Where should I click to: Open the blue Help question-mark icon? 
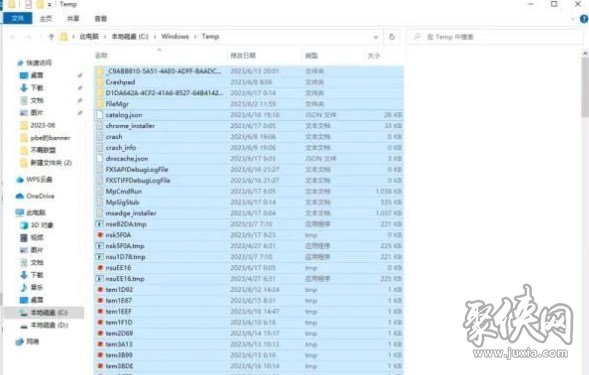click(x=584, y=19)
